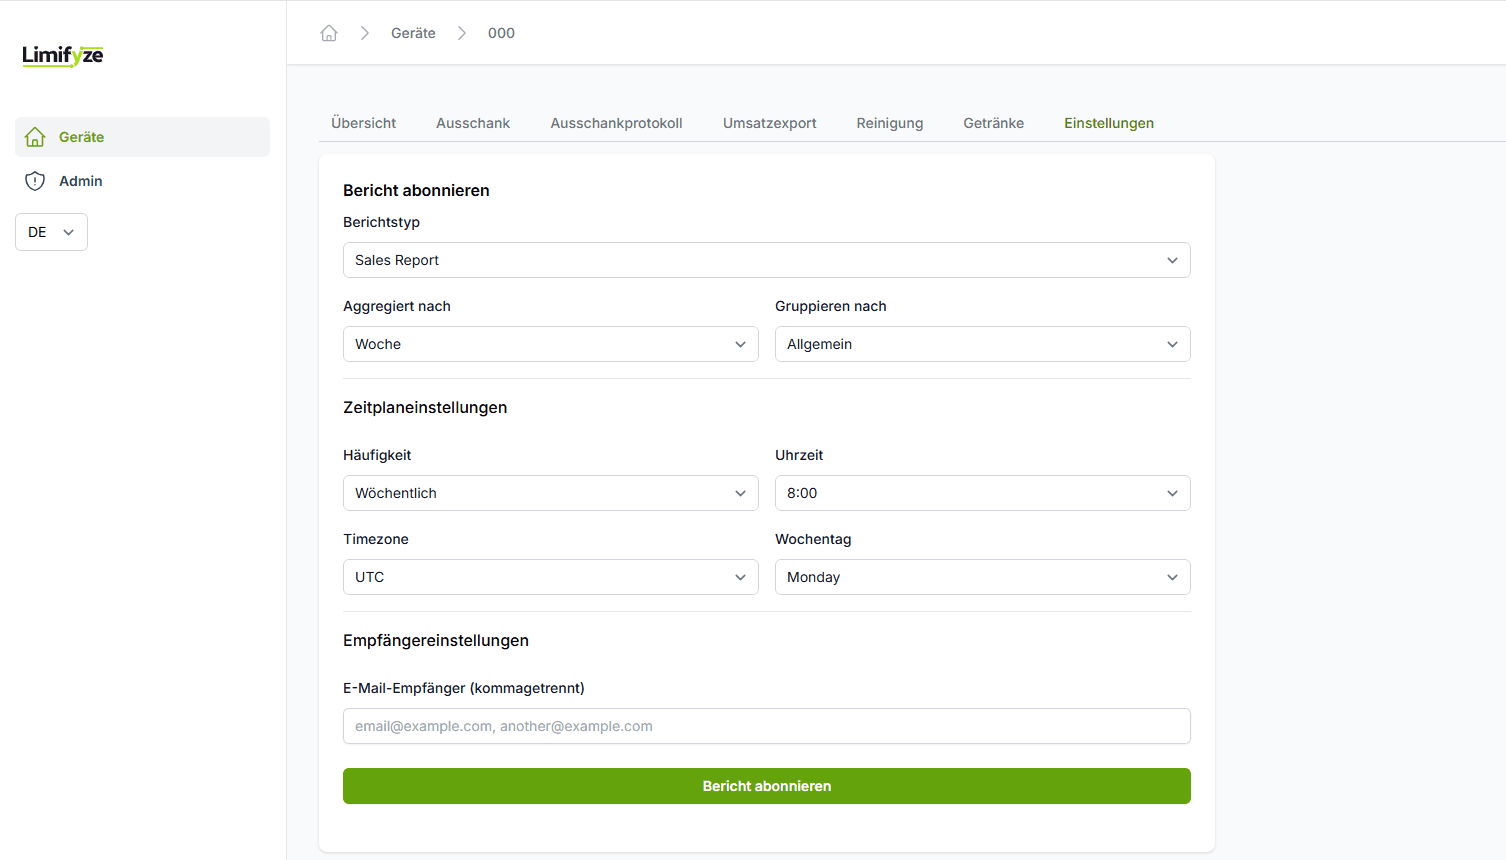Open the Getränke tab
Image resolution: width=1506 pixels, height=860 pixels.
click(x=993, y=123)
